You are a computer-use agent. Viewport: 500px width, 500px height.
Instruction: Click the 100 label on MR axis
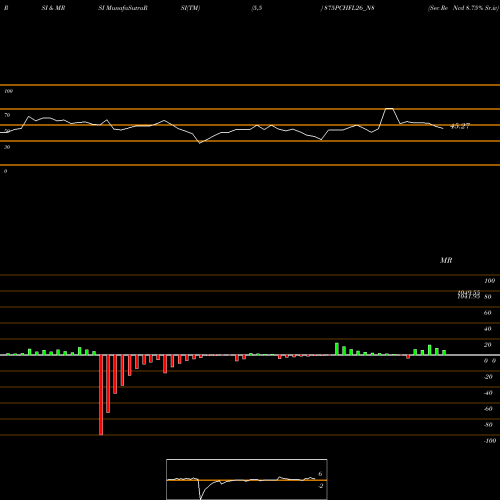coord(489,281)
